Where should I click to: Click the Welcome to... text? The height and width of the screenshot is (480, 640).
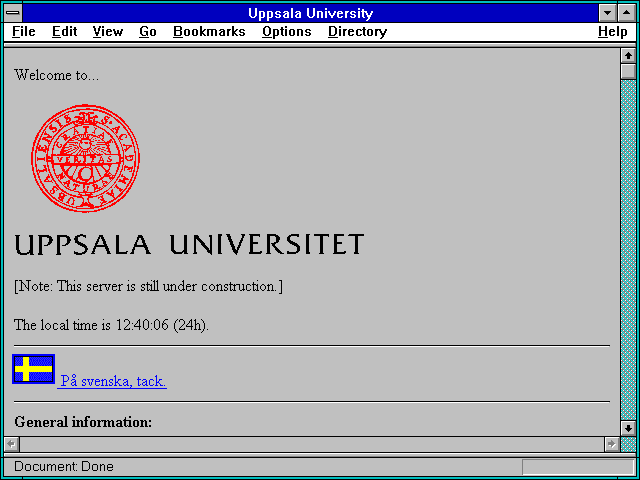56,75
